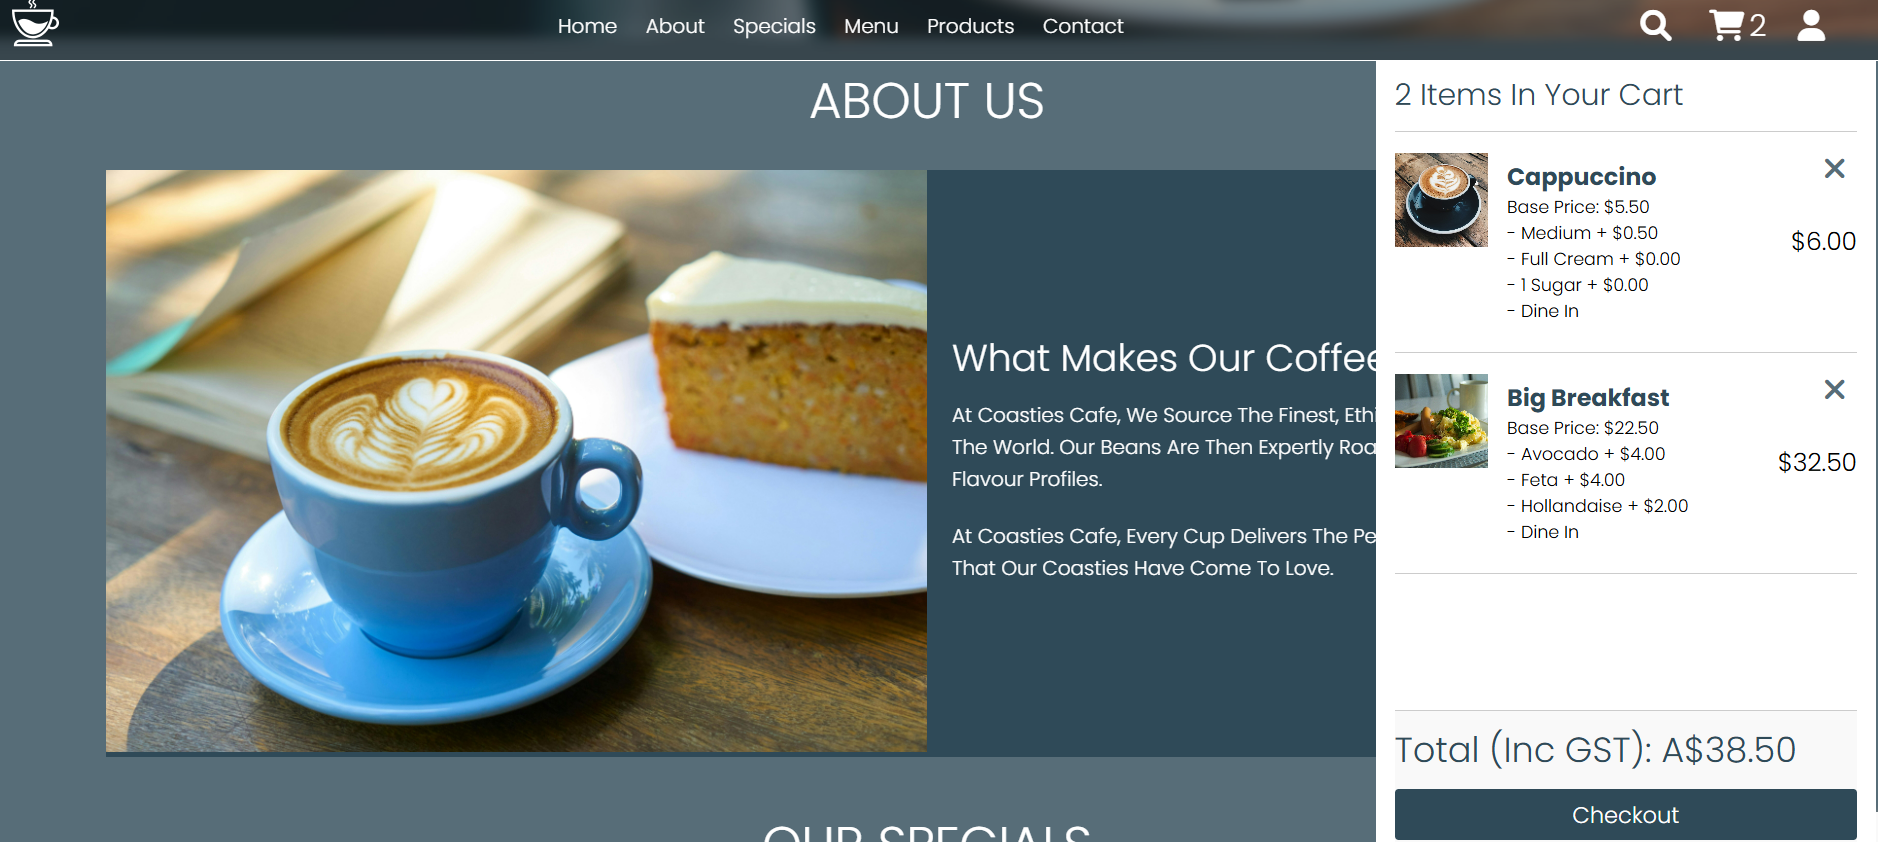Open the search magnifier icon
The height and width of the screenshot is (842, 1878).
(1655, 26)
